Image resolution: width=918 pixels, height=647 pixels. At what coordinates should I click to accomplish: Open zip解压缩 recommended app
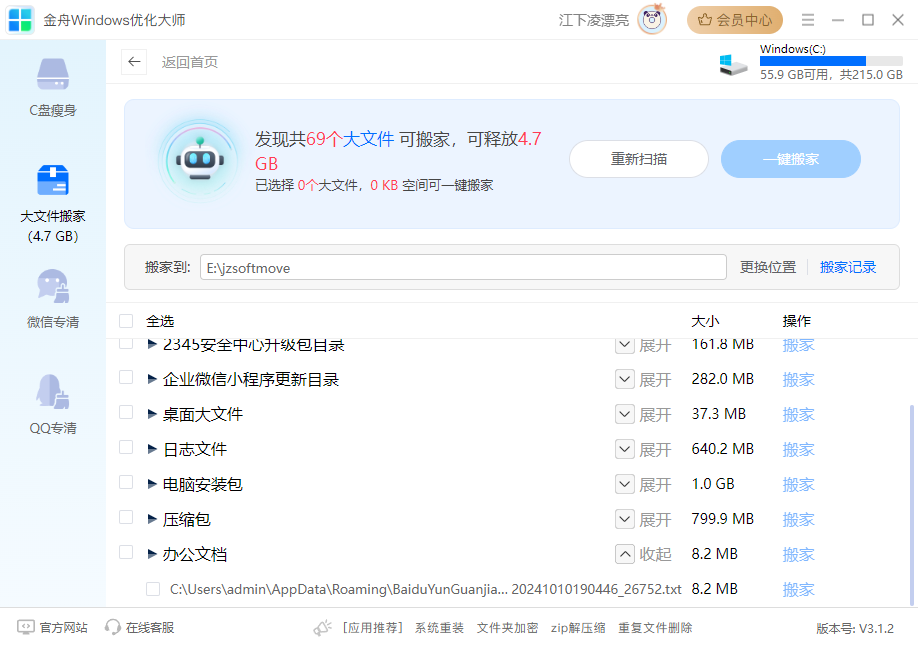578,628
